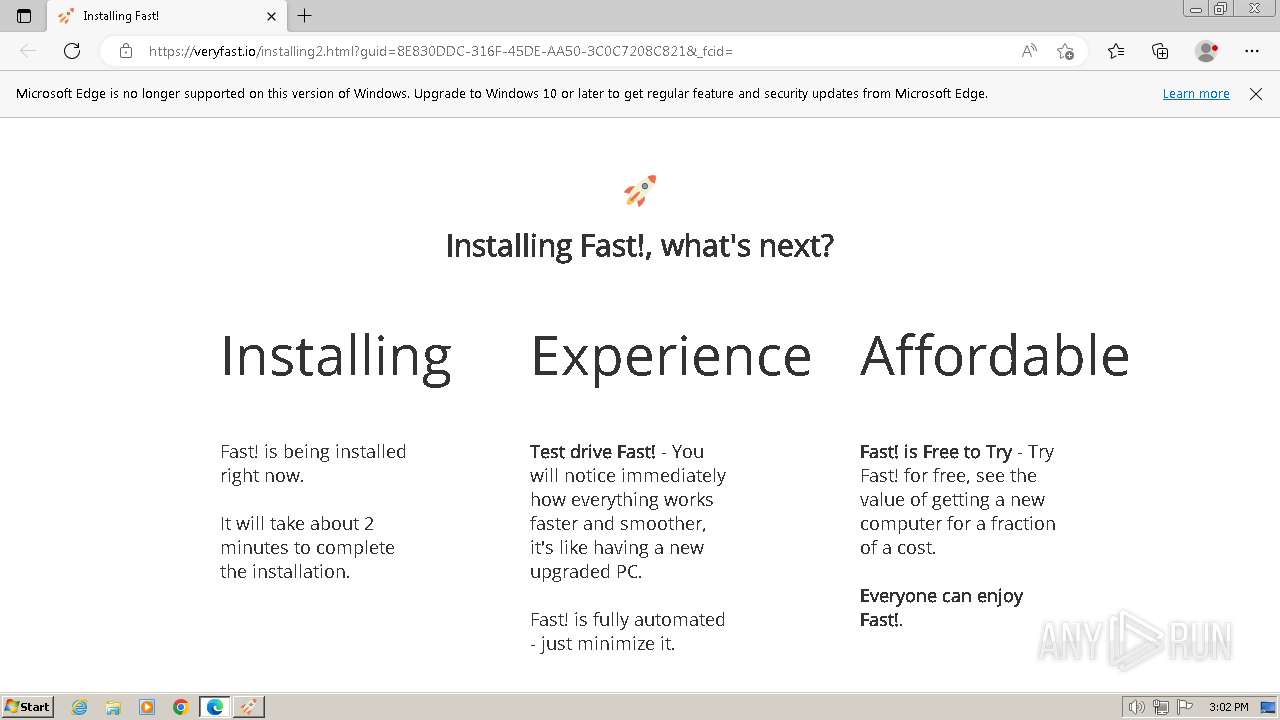This screenshot has height=720, width=1280.
Task: Open Read aloud icon in address bar
Action: click(1029, 51)
